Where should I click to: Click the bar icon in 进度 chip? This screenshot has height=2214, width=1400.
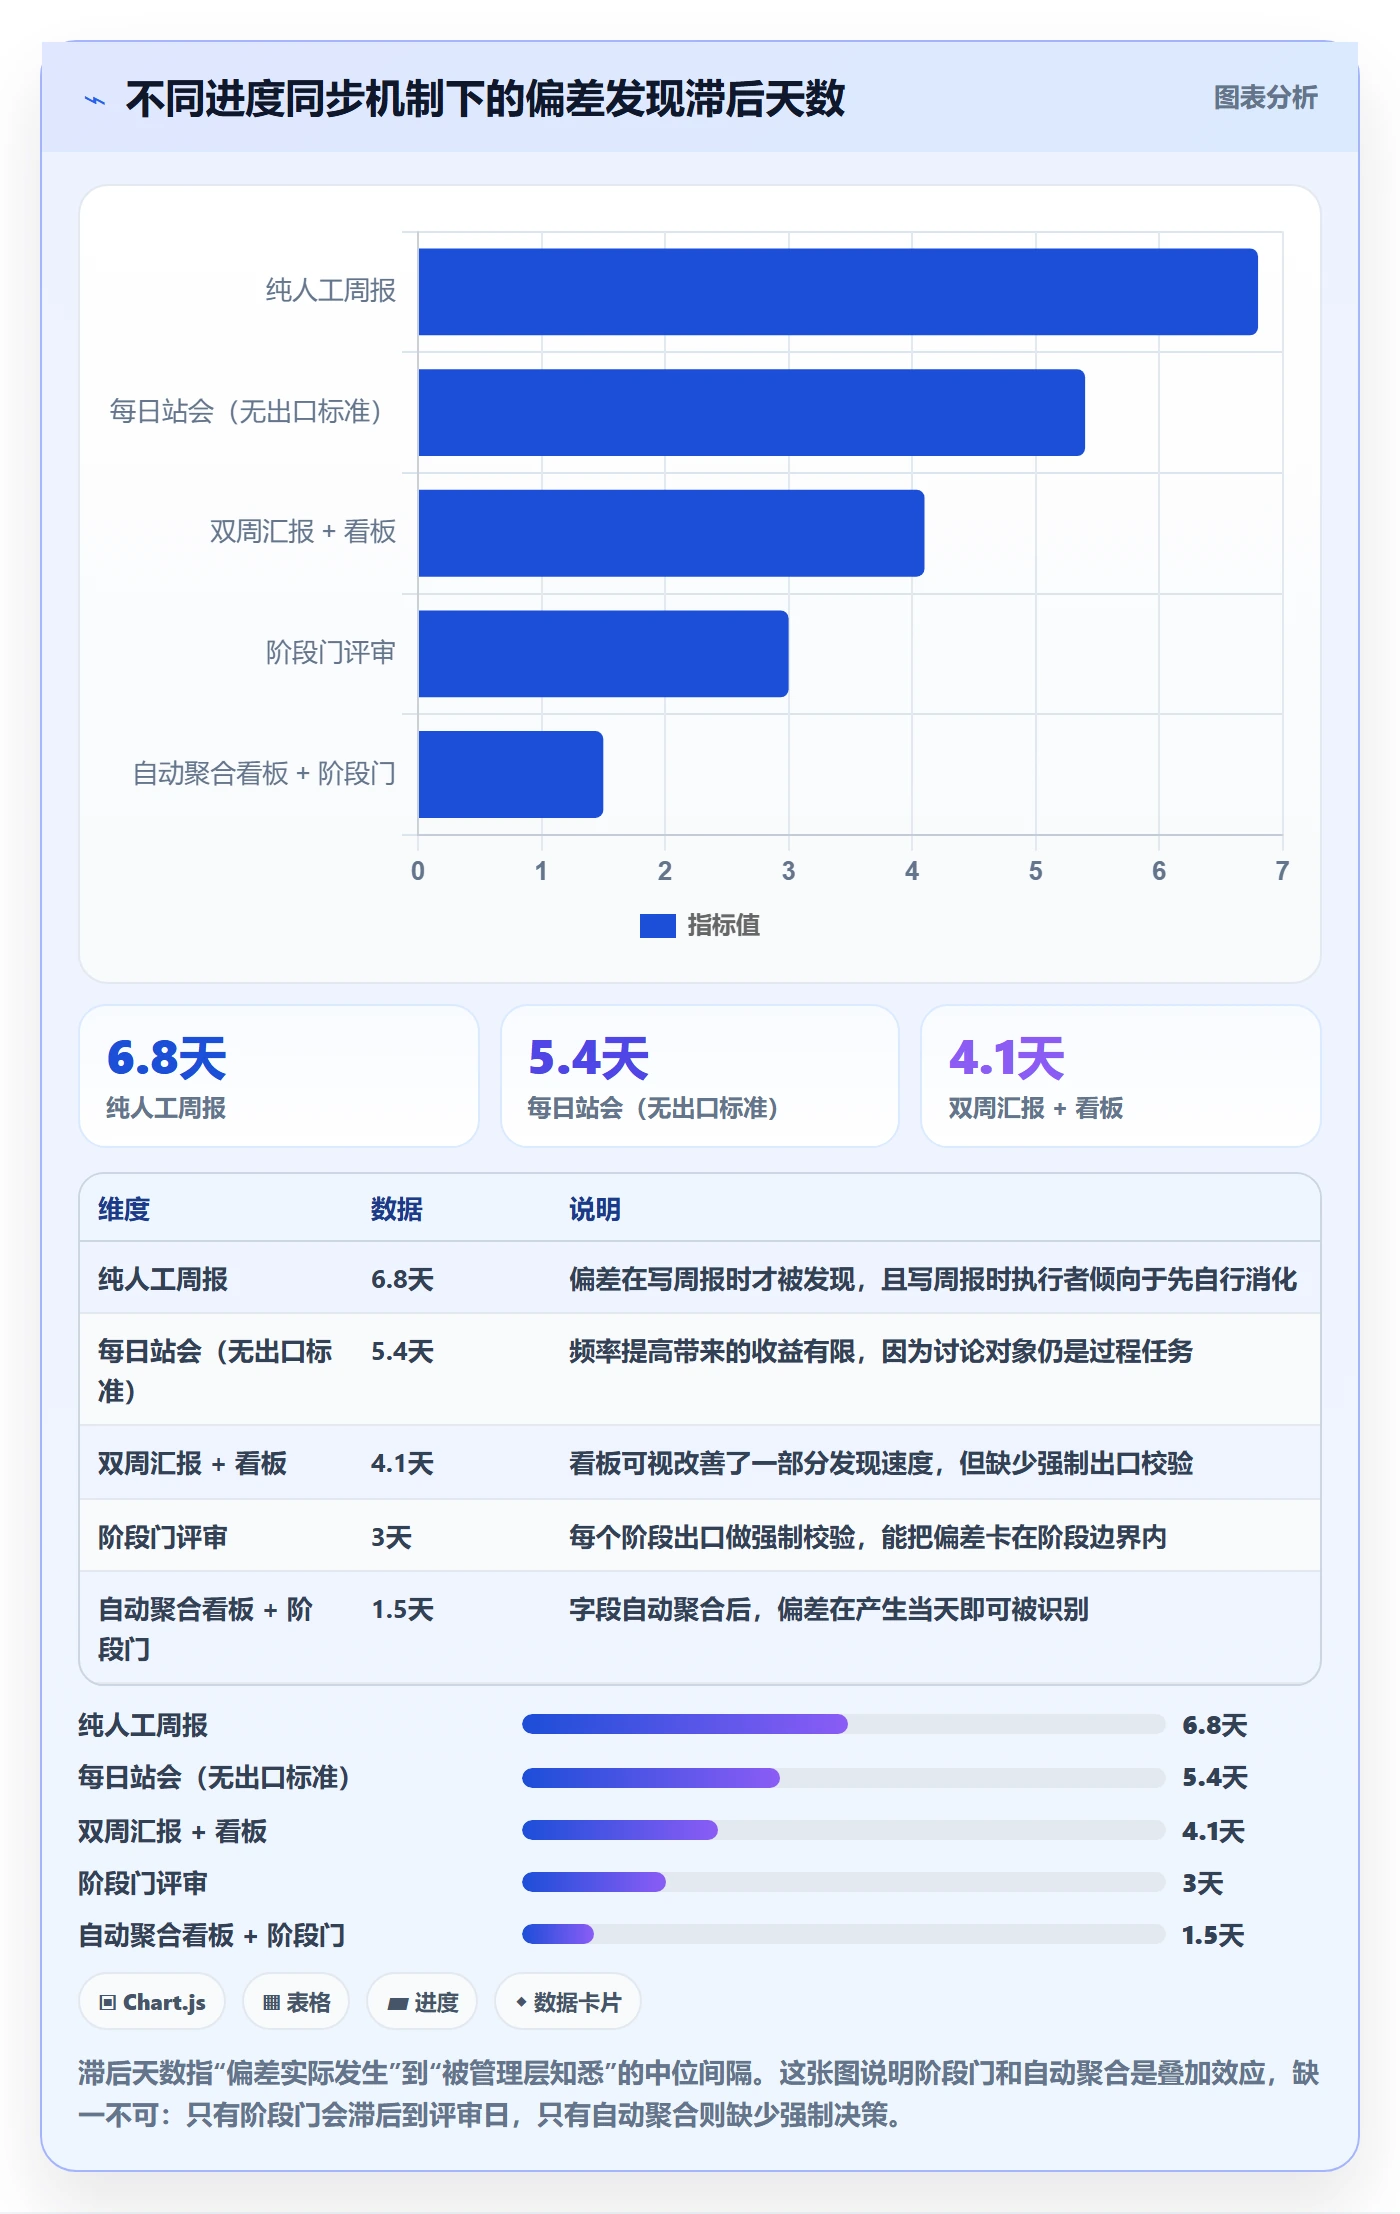397,2003
